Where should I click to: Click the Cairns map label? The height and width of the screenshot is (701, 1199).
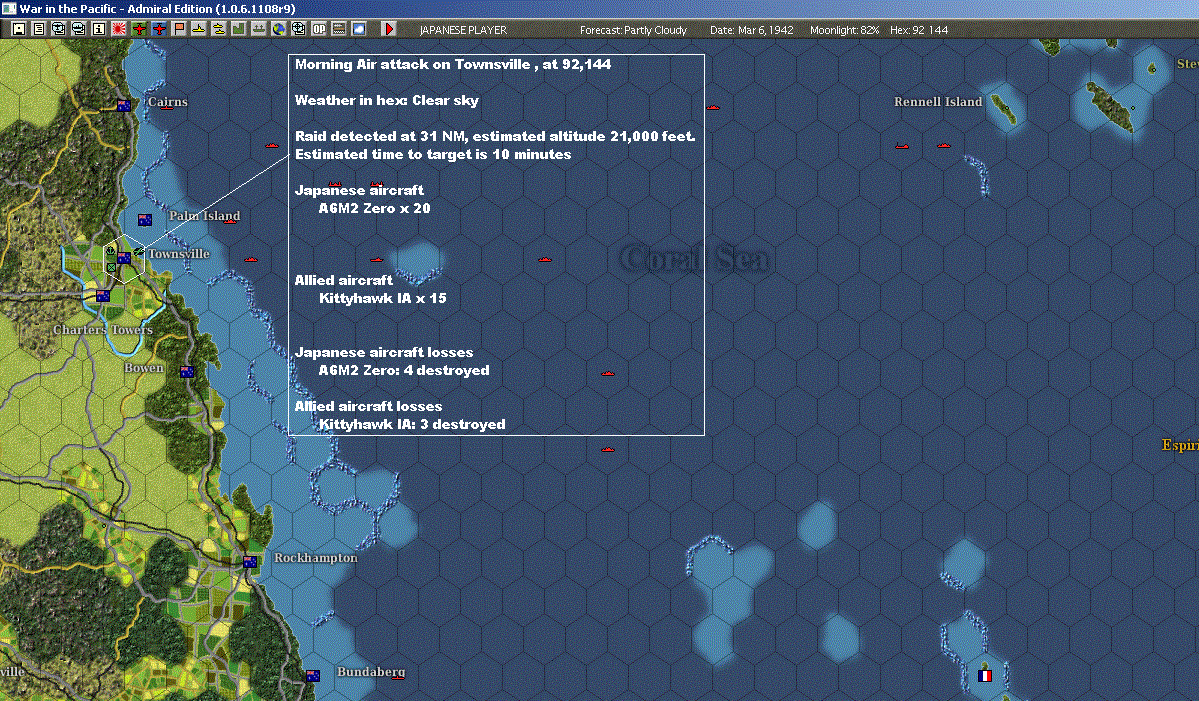coord(167,102)
